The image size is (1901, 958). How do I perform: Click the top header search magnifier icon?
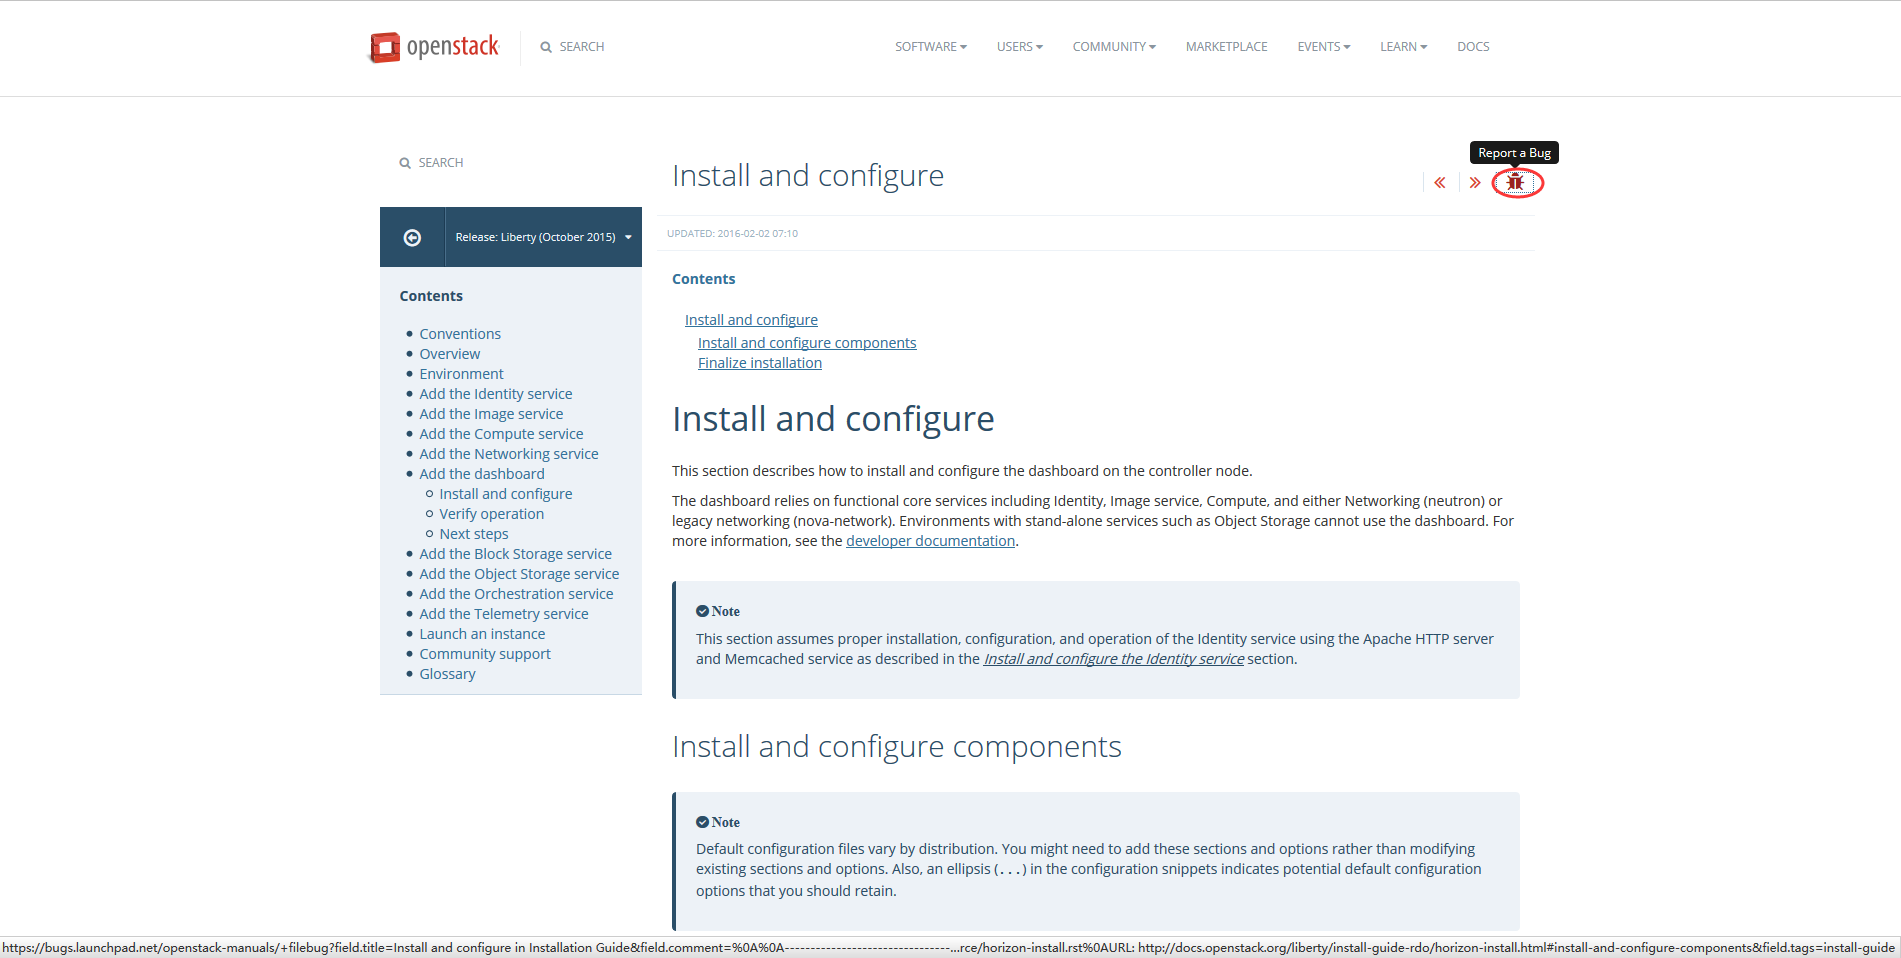546,47
